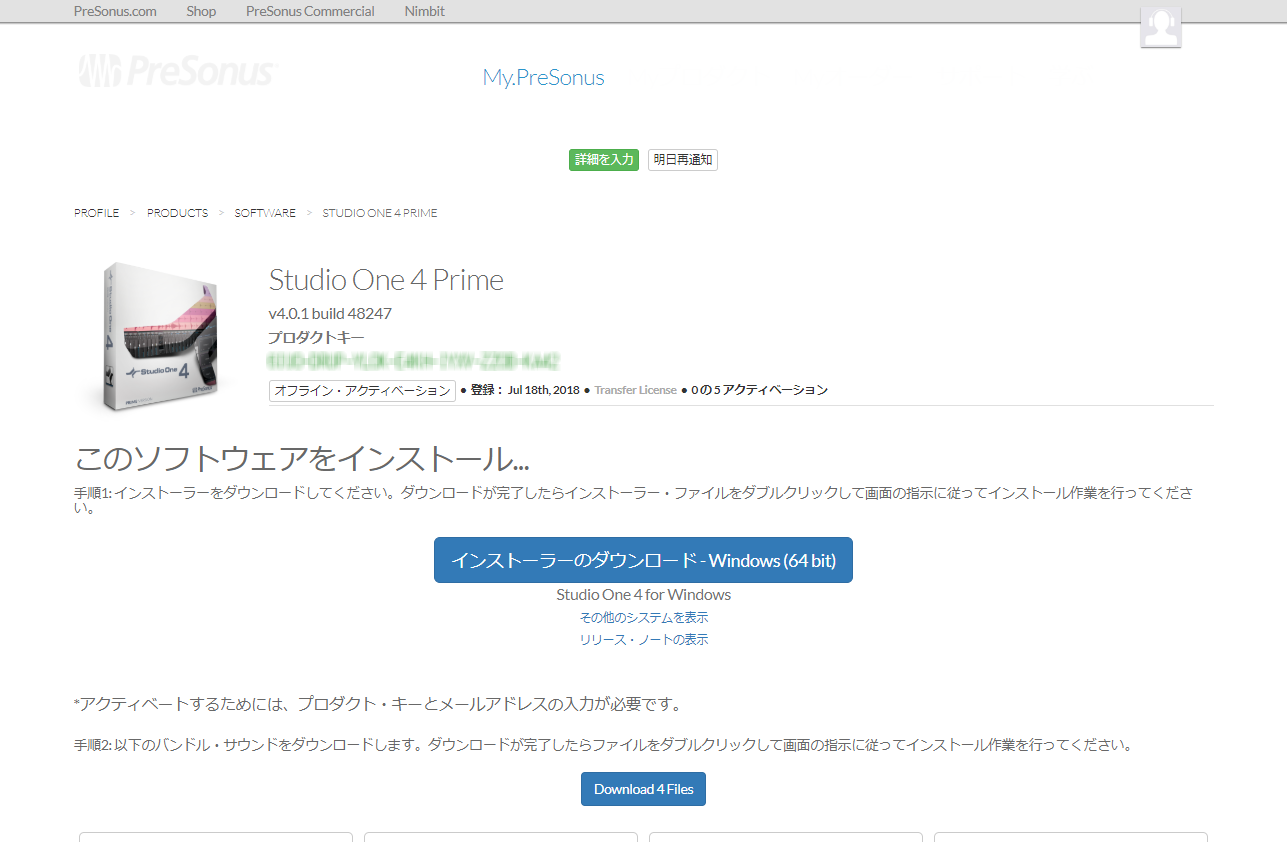The width and height of the screenshot is (1287, 842).
Task: Click the Studio One 4 Prime title
Action: [386, 280]
